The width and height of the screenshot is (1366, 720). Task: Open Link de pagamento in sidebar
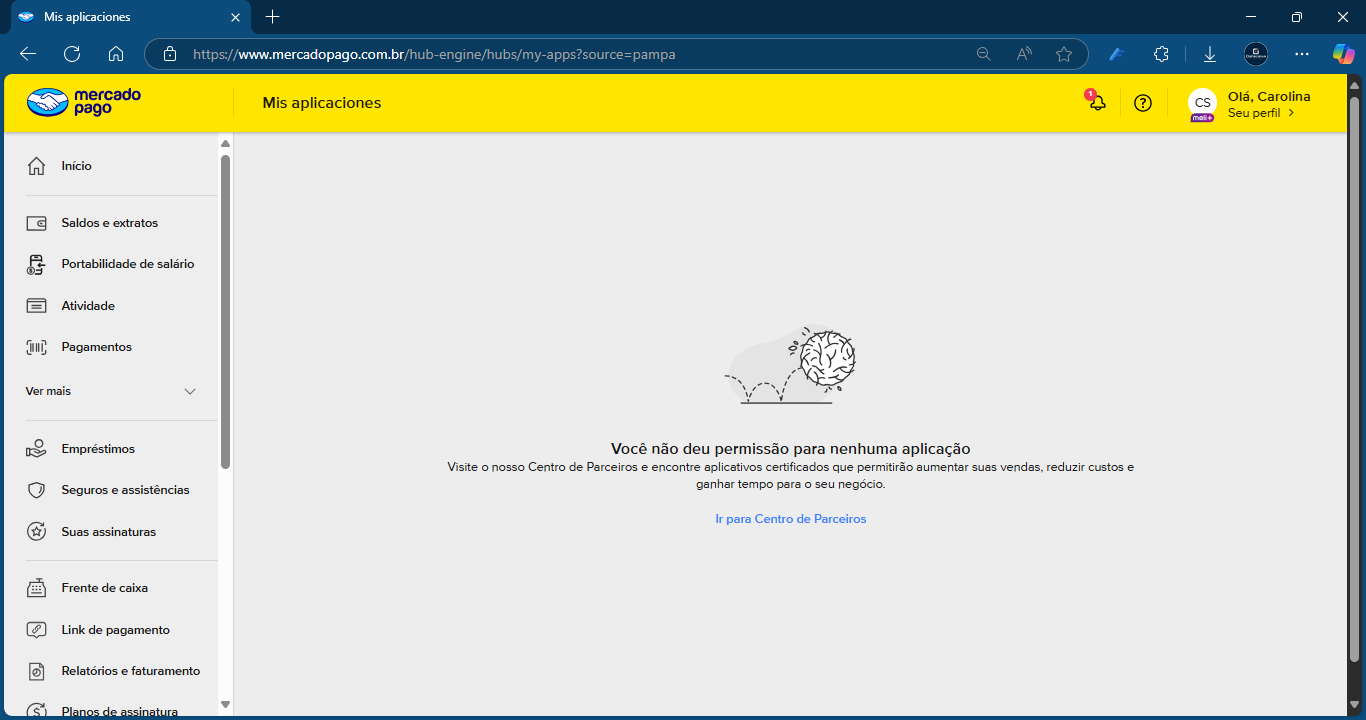tap(115, 630)
